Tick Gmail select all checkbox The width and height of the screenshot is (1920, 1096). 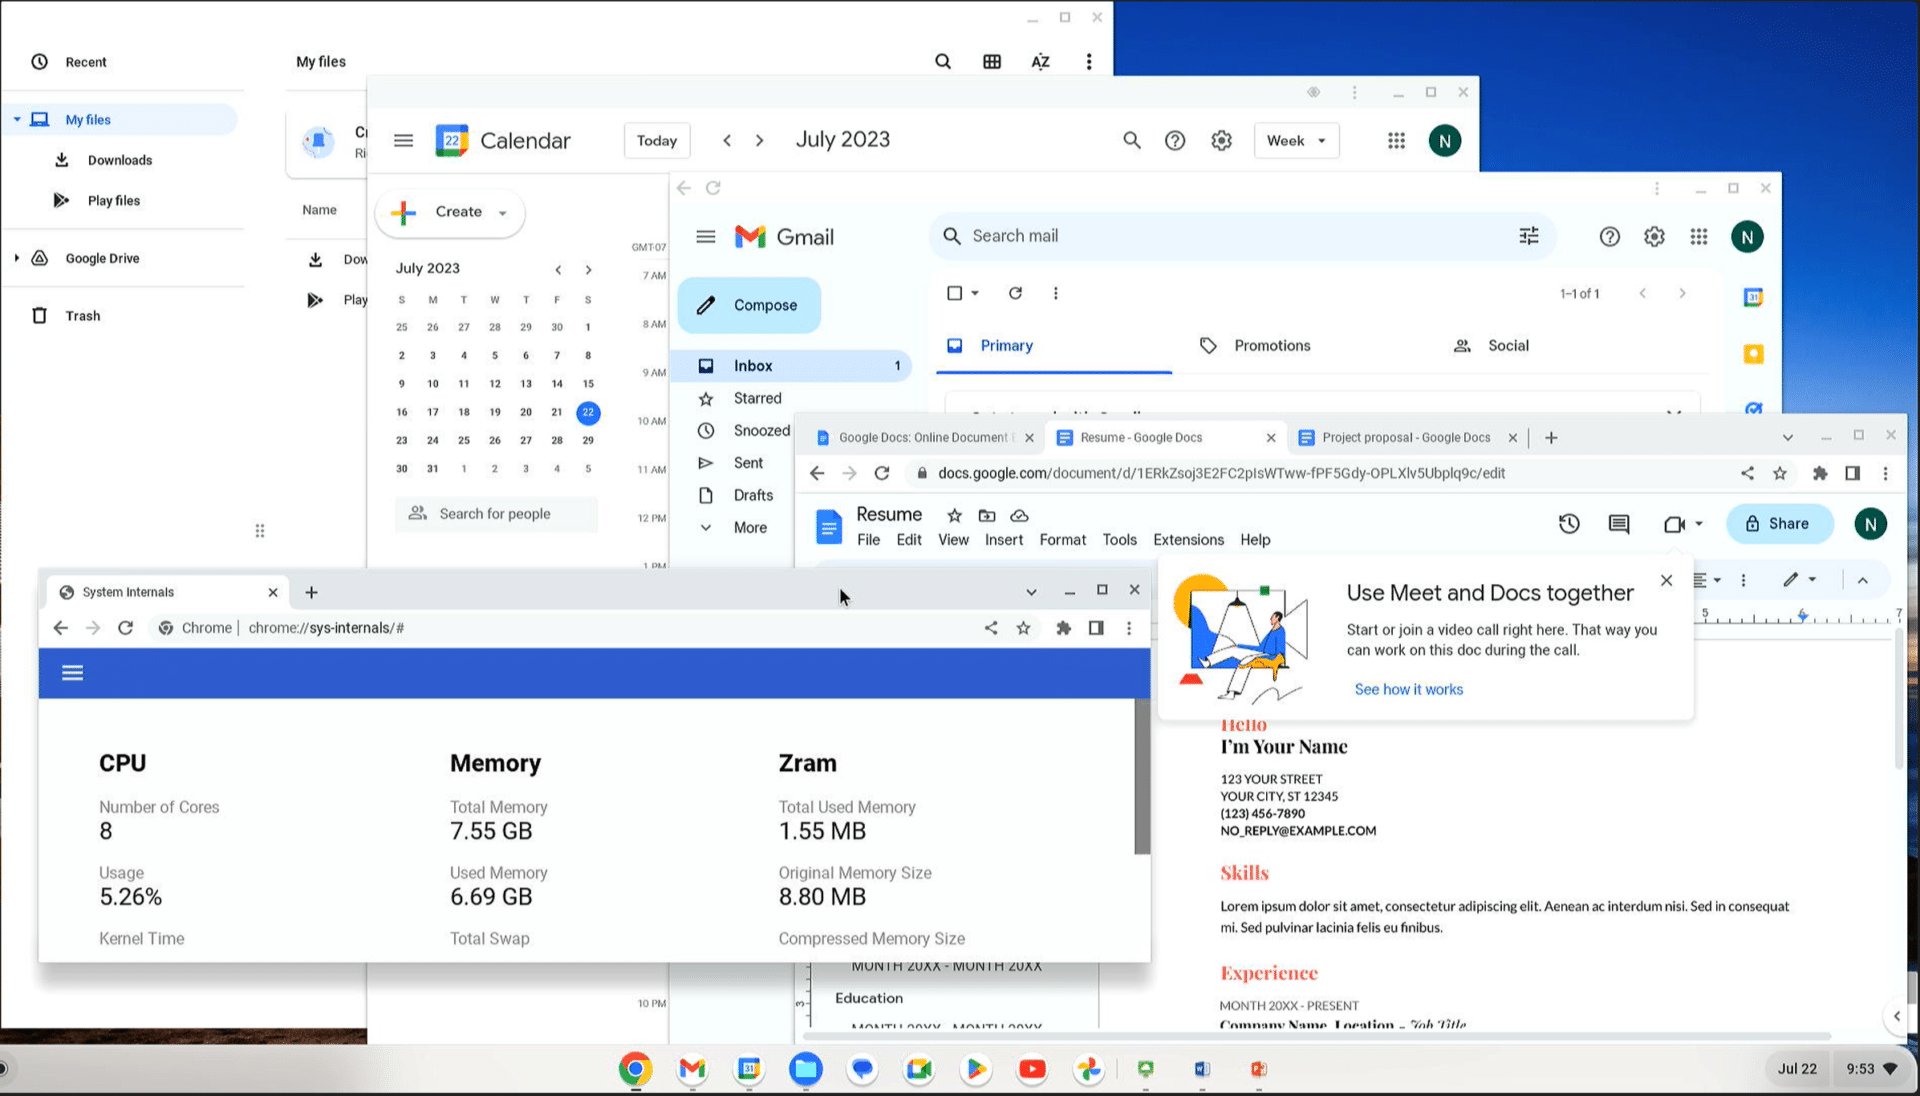(954, 293)
